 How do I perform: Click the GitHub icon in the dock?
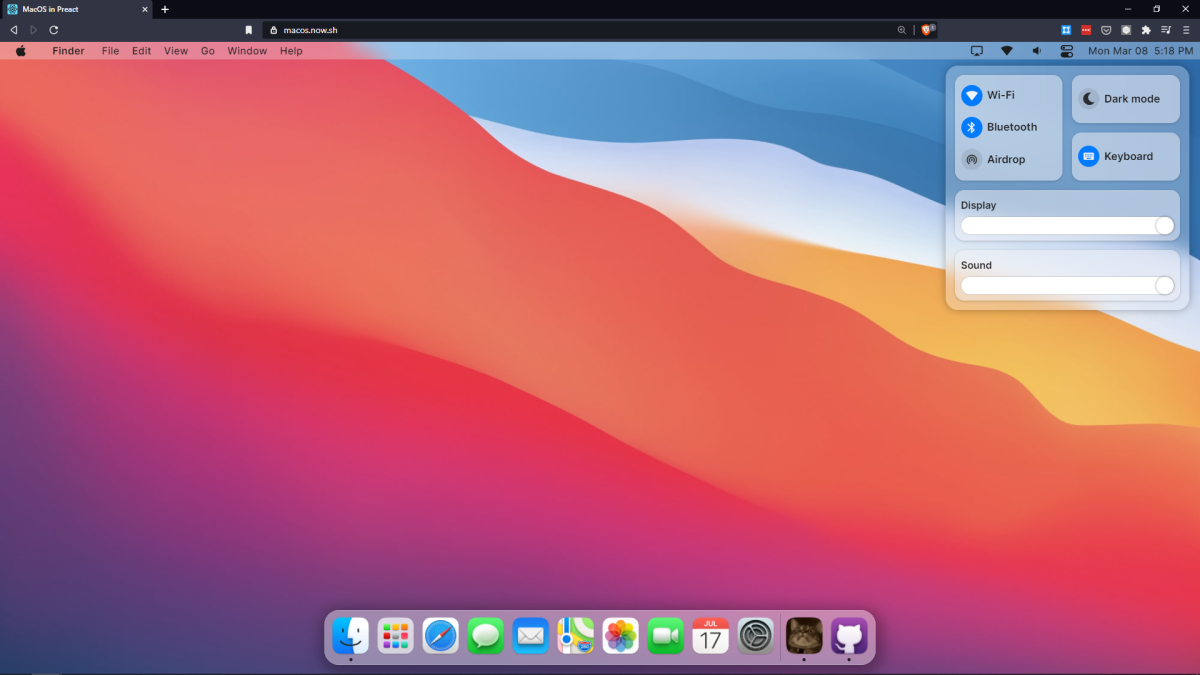[x=849, y=636]
